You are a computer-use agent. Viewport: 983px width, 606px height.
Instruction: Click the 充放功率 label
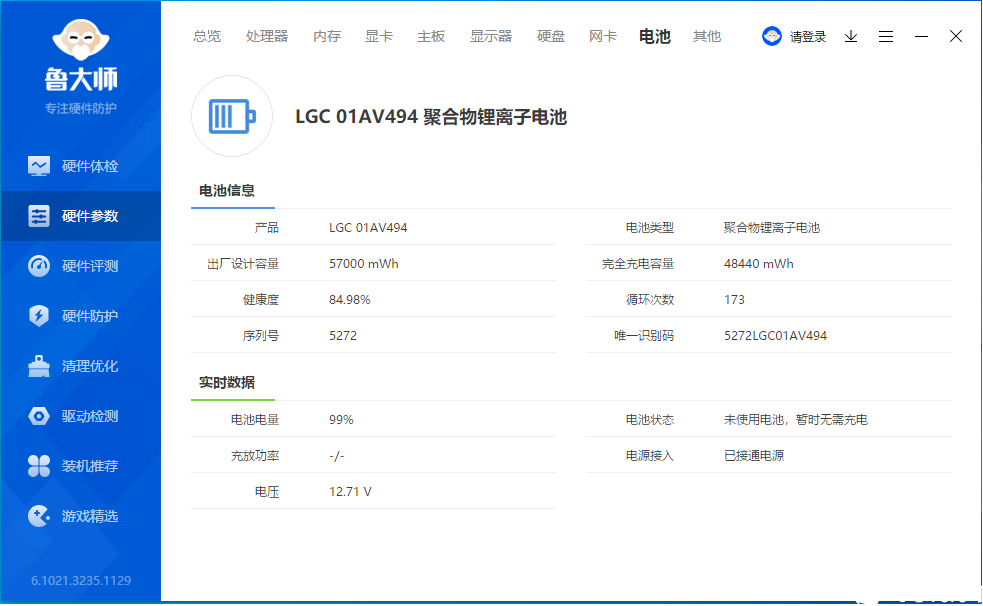pos(255,456)
